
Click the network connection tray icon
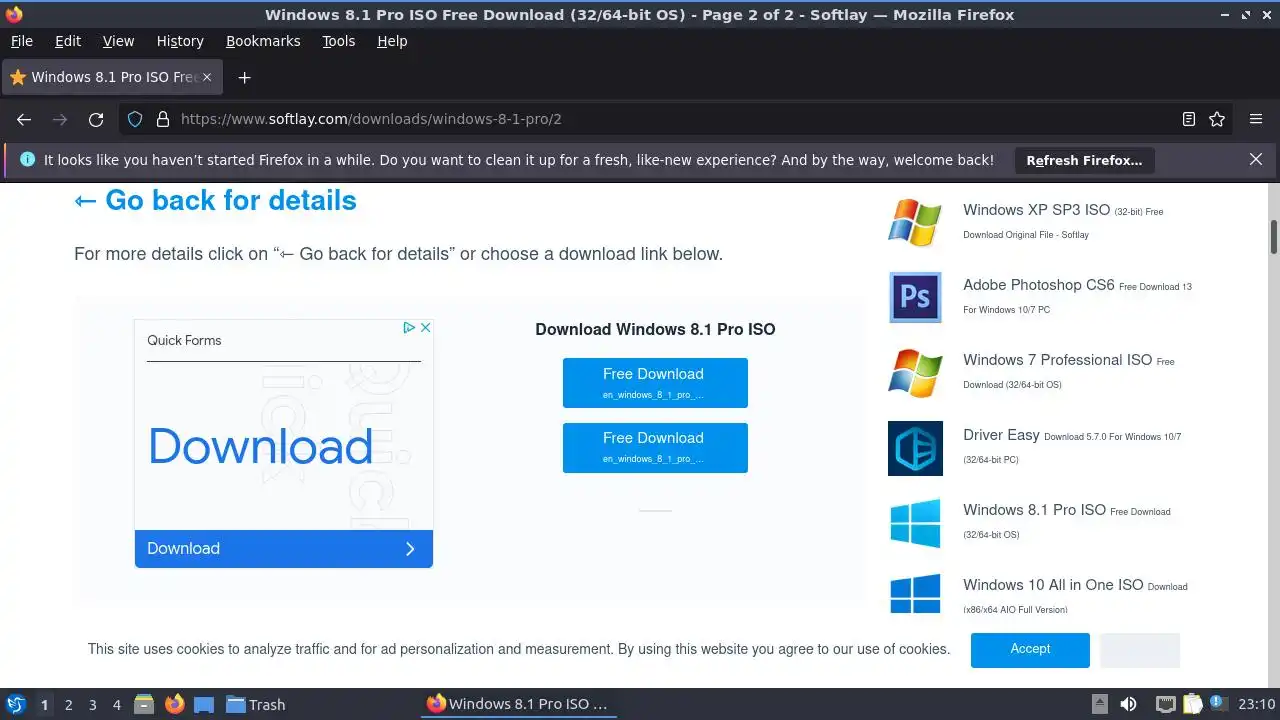(x=1165, y=704)
